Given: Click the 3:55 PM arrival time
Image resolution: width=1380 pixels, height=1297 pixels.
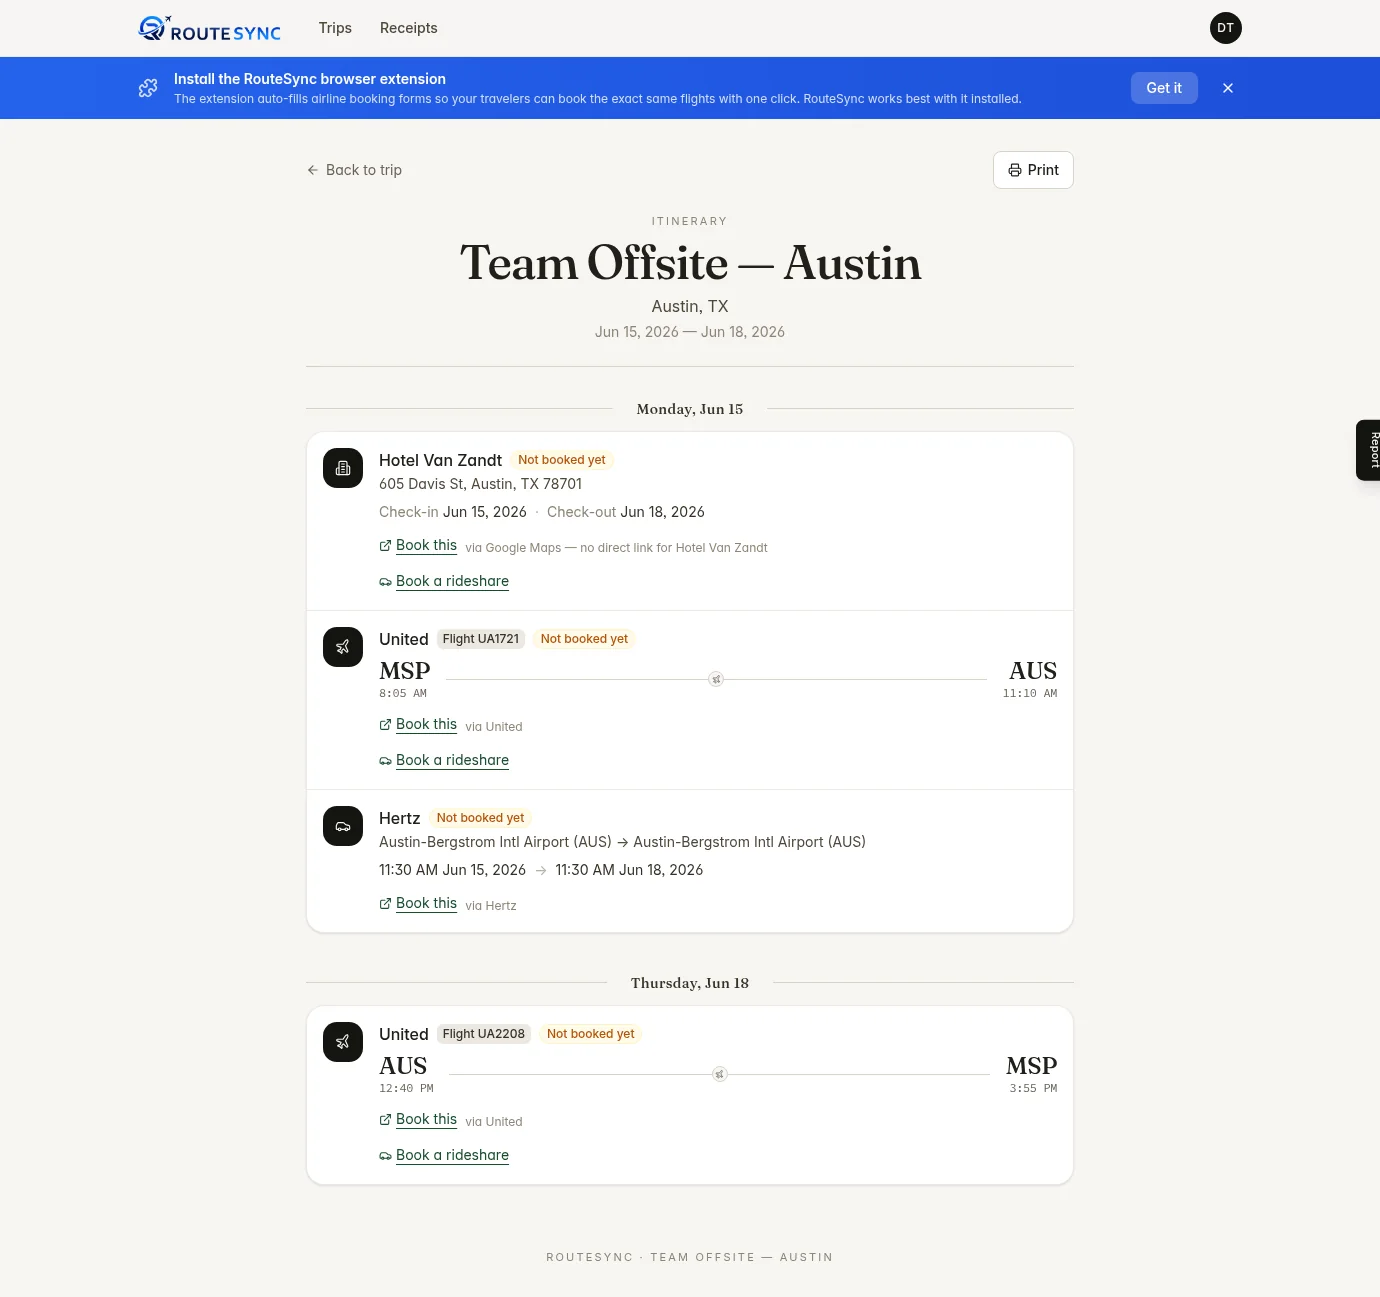Looking at the screenshot, I should pyautogui.click(x=1033, y=1089).
